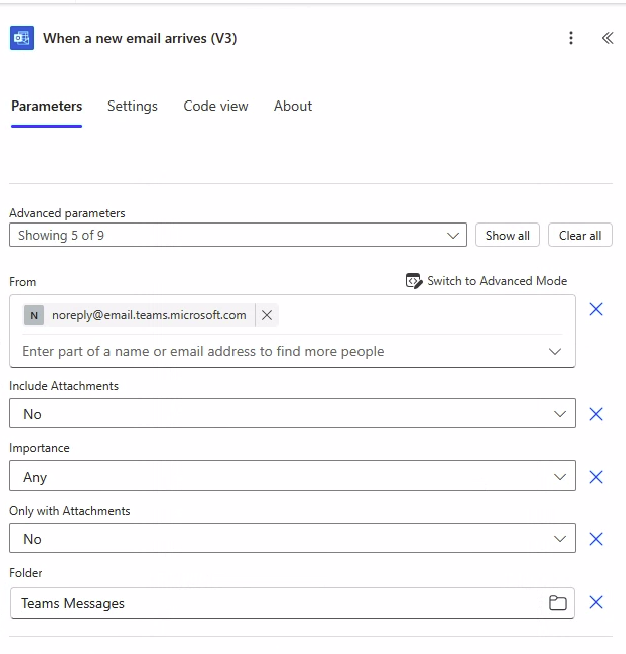This screenshot has width=626, height=654.
Task: Open the Only with Attachments dropdown
Action: (x=292, y=538)
